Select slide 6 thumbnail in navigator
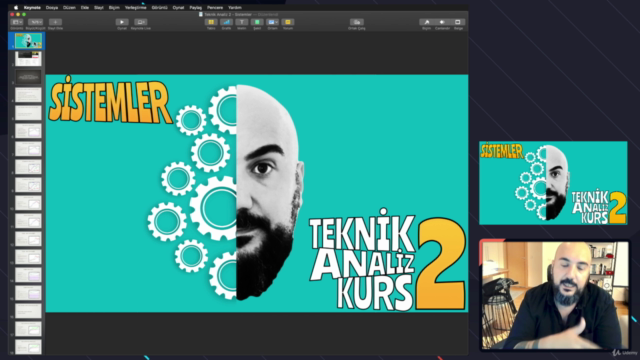Viewport: 640px width, 360px height. [x=28, y=131]
